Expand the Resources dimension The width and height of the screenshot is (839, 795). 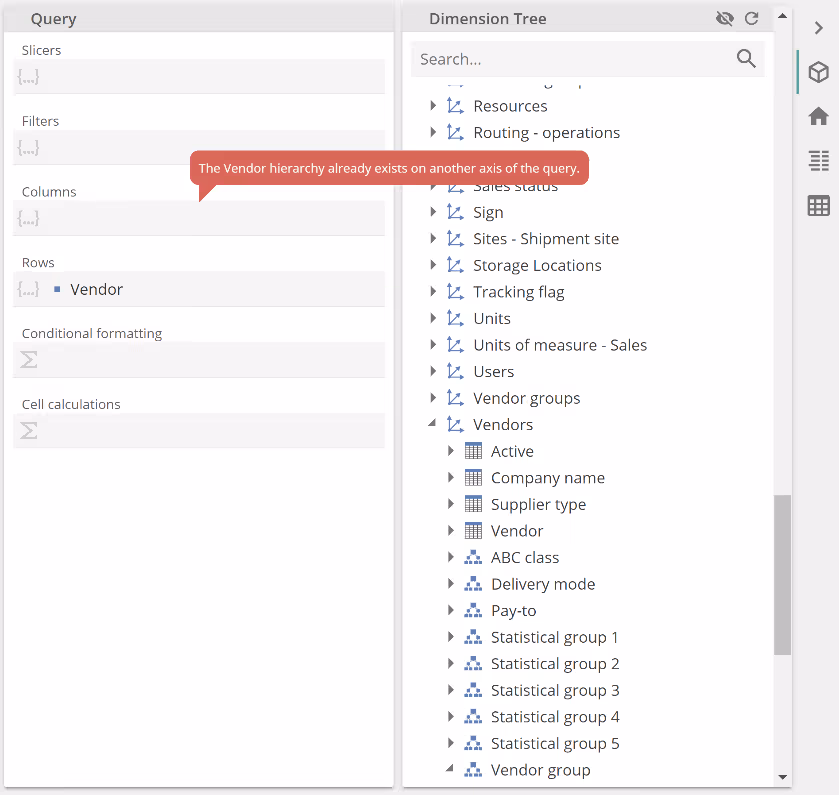click(433, 106)
